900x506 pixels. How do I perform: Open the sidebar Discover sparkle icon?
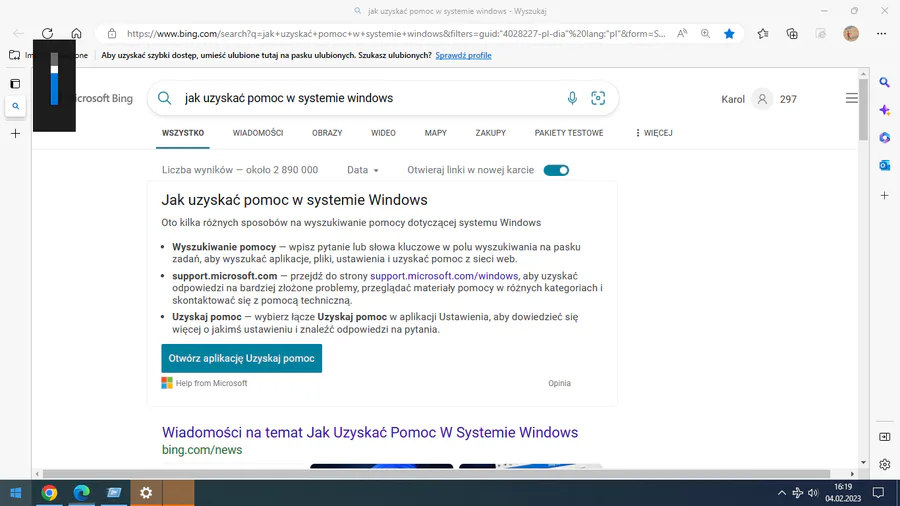point(885,110)
